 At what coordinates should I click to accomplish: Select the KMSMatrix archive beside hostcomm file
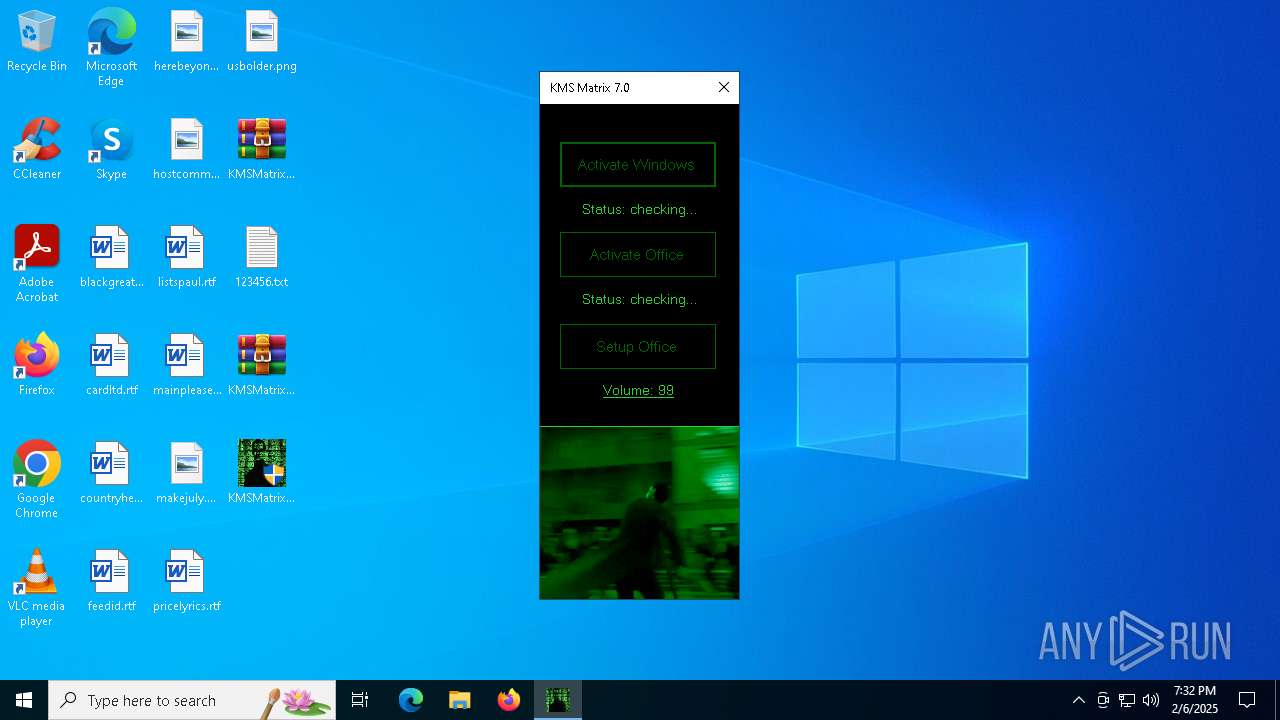[262, 150]
